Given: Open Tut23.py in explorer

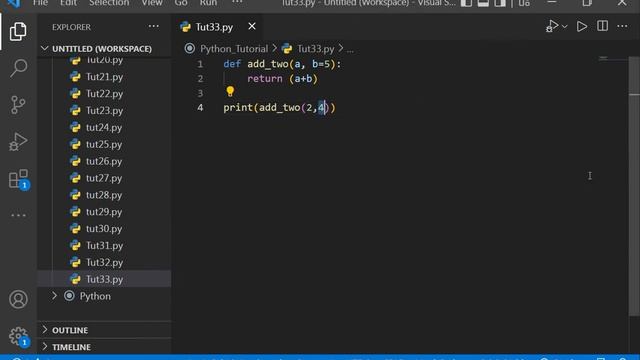Looking at the screenshot, I should point(104,110).
